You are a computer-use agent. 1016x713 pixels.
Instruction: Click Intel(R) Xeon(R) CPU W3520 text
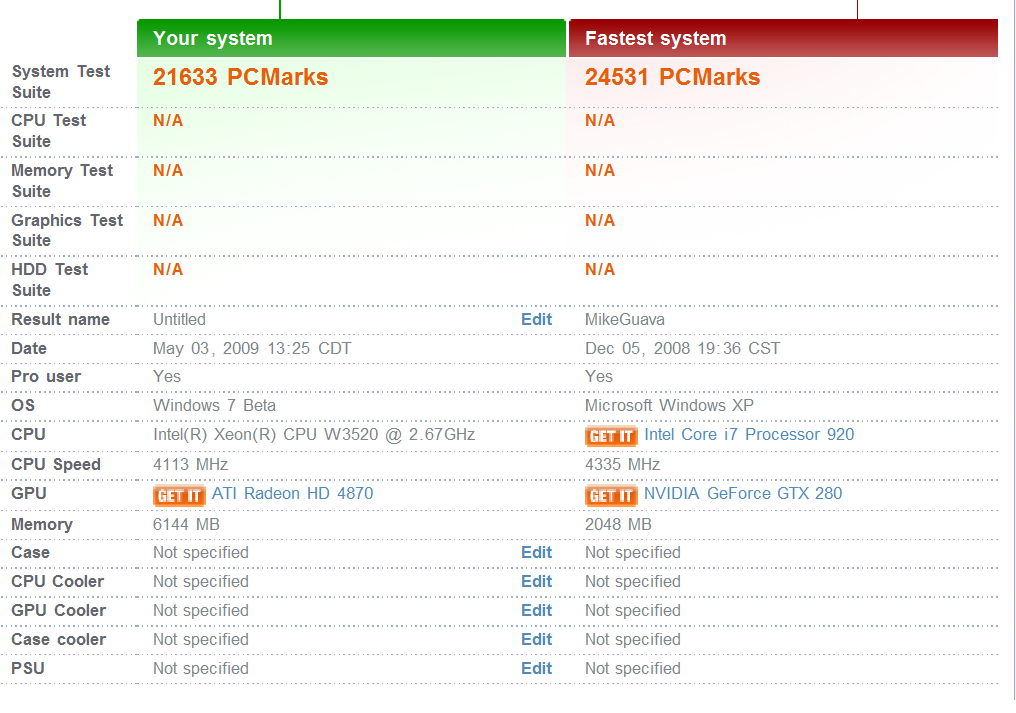314,434
